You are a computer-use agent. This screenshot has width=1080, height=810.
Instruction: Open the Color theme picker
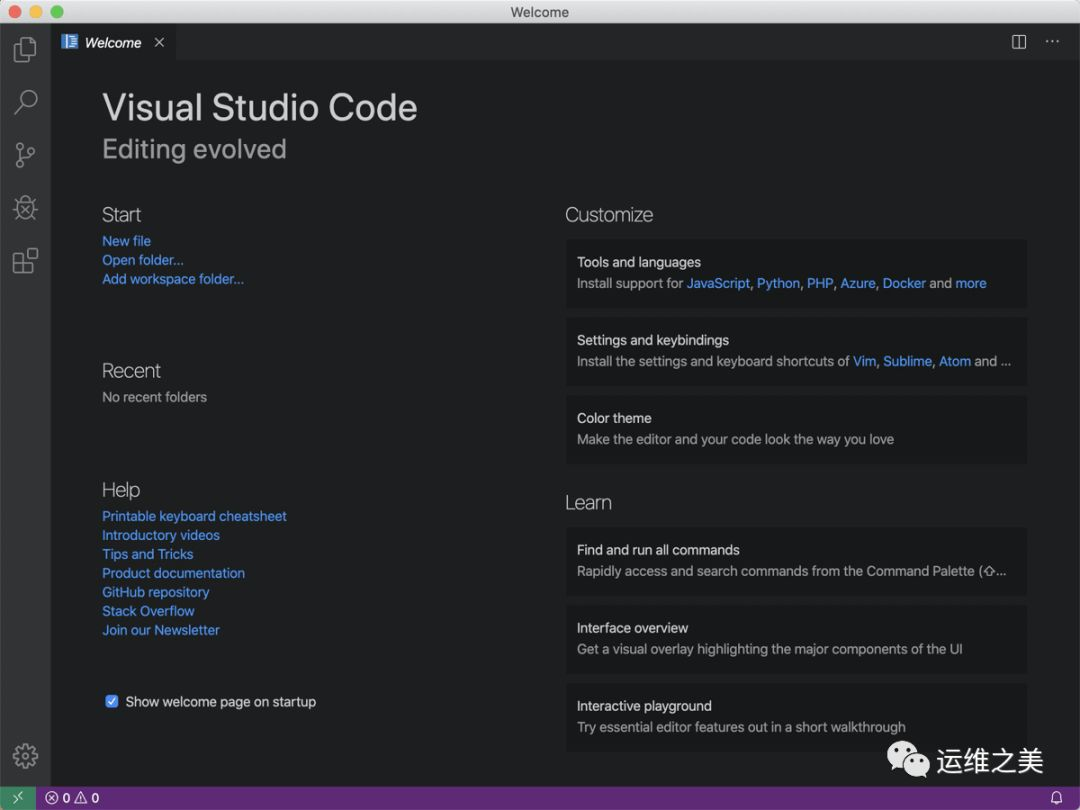pyautogui.click(x=796, y=429)
